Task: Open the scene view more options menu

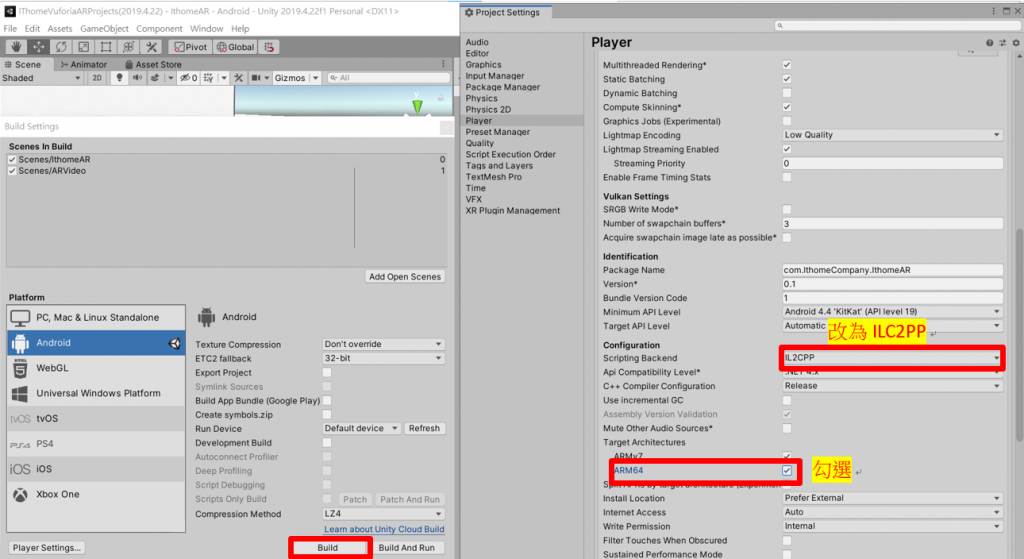Action: coord(443,64)
